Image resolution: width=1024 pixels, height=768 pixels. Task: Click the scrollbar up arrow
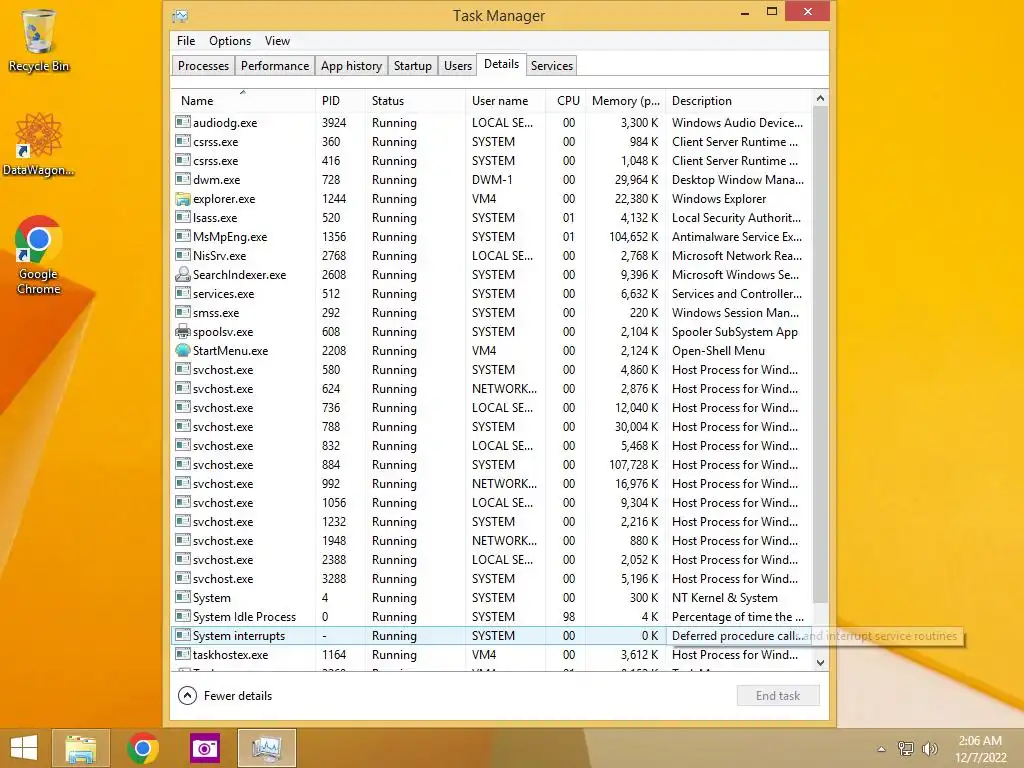point(820,98)
